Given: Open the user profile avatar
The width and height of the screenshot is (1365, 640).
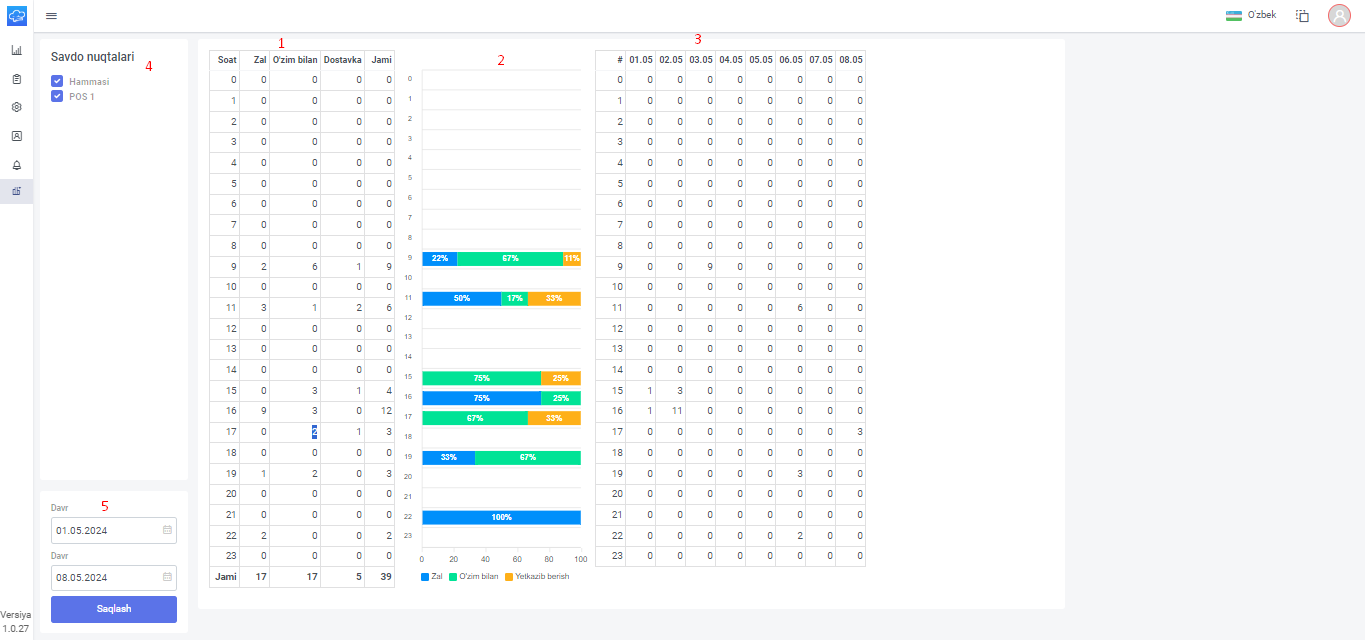Looking at the screenshot, I should pyautogui.click(x=1339, y=15).
